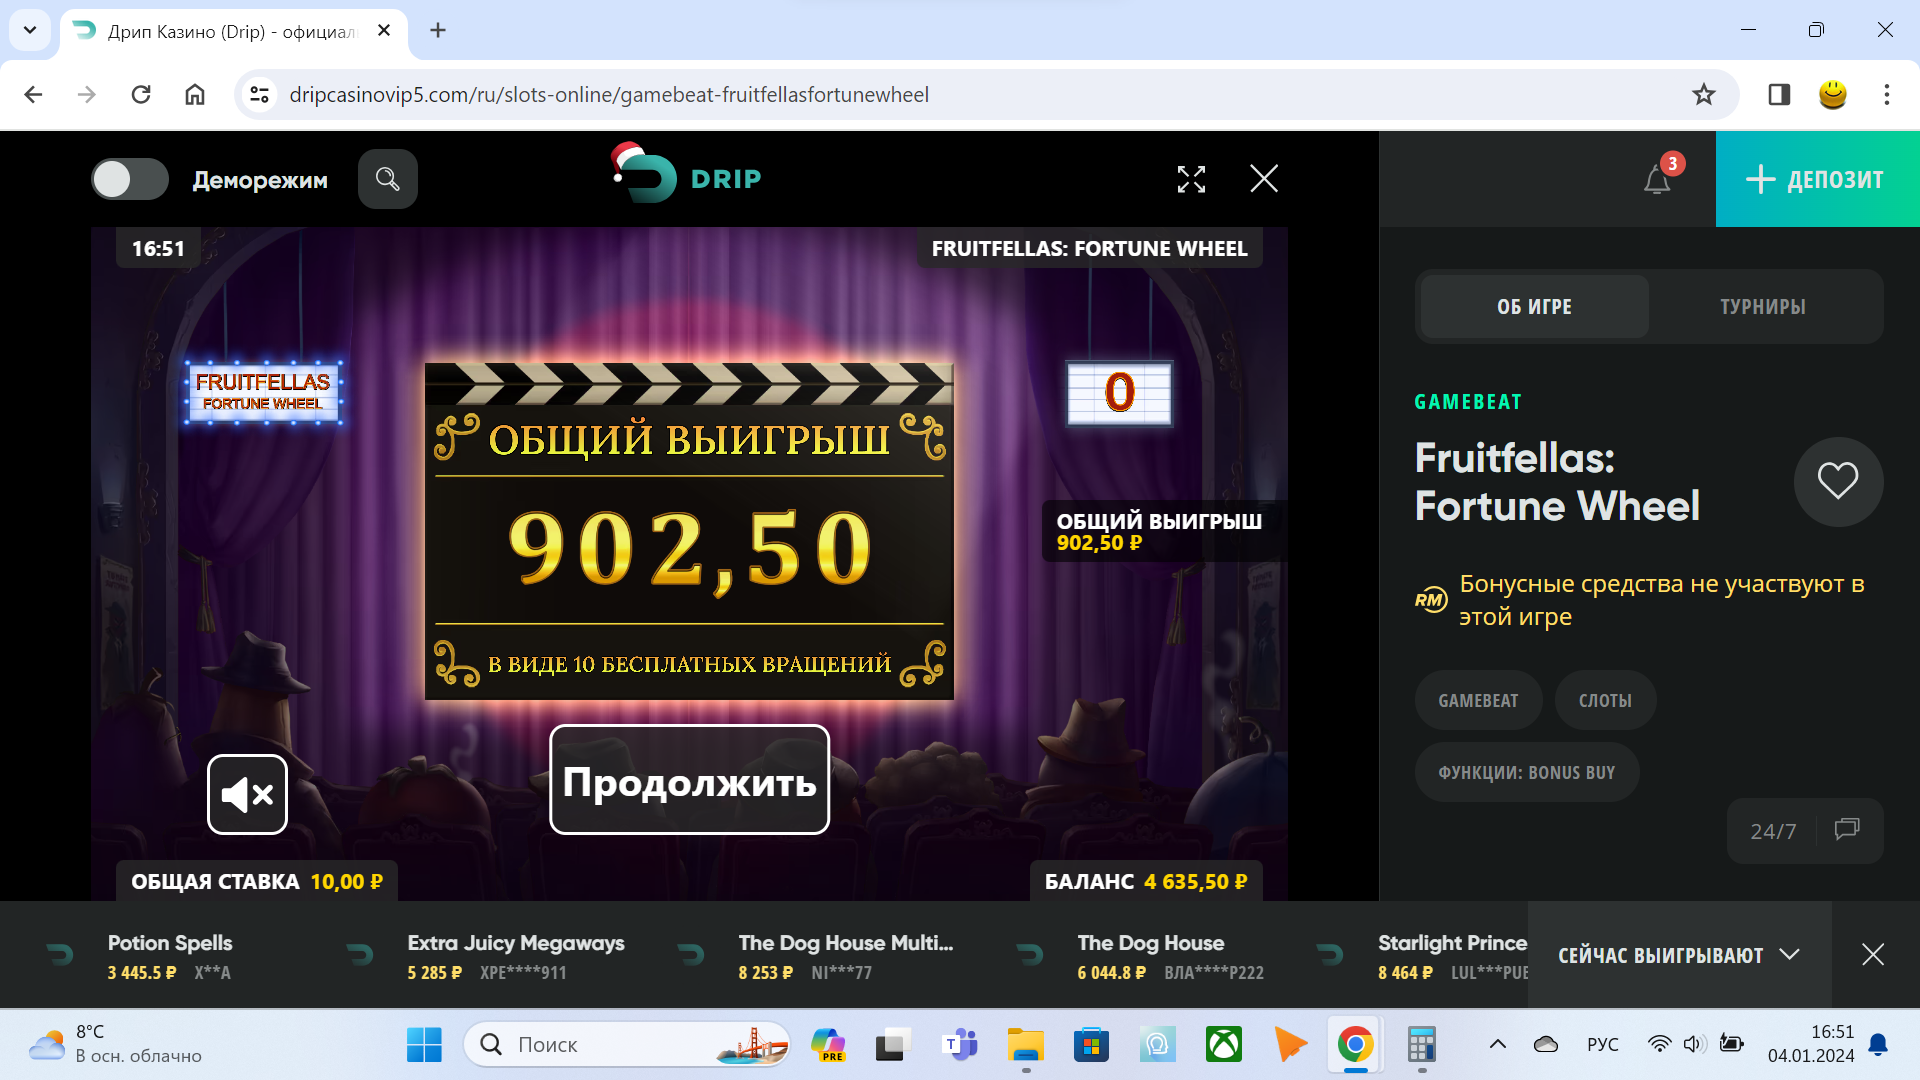Expand Сейчас выигрывают dropdown chevron
The height and width of the screenshot is (1080, 1920).
click(x=1790, y=955)
